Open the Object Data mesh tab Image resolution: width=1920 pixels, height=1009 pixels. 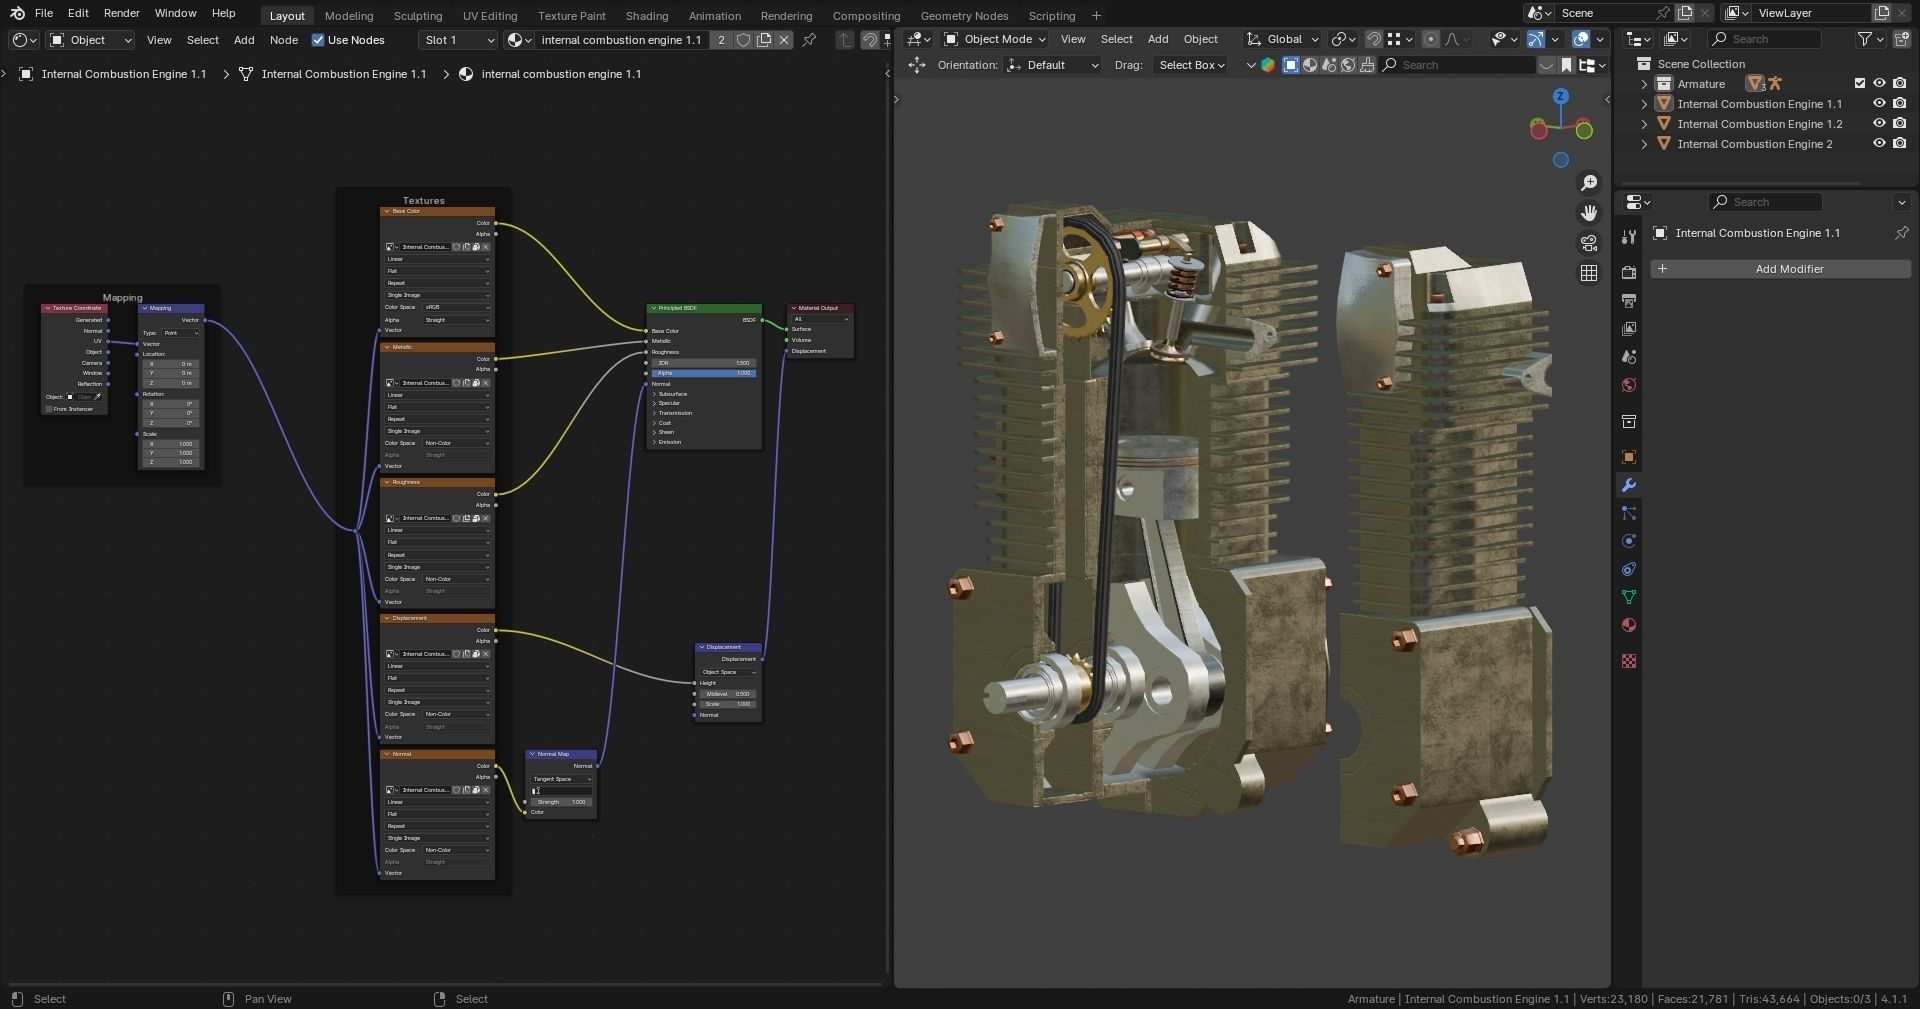tap(1628, 597)
